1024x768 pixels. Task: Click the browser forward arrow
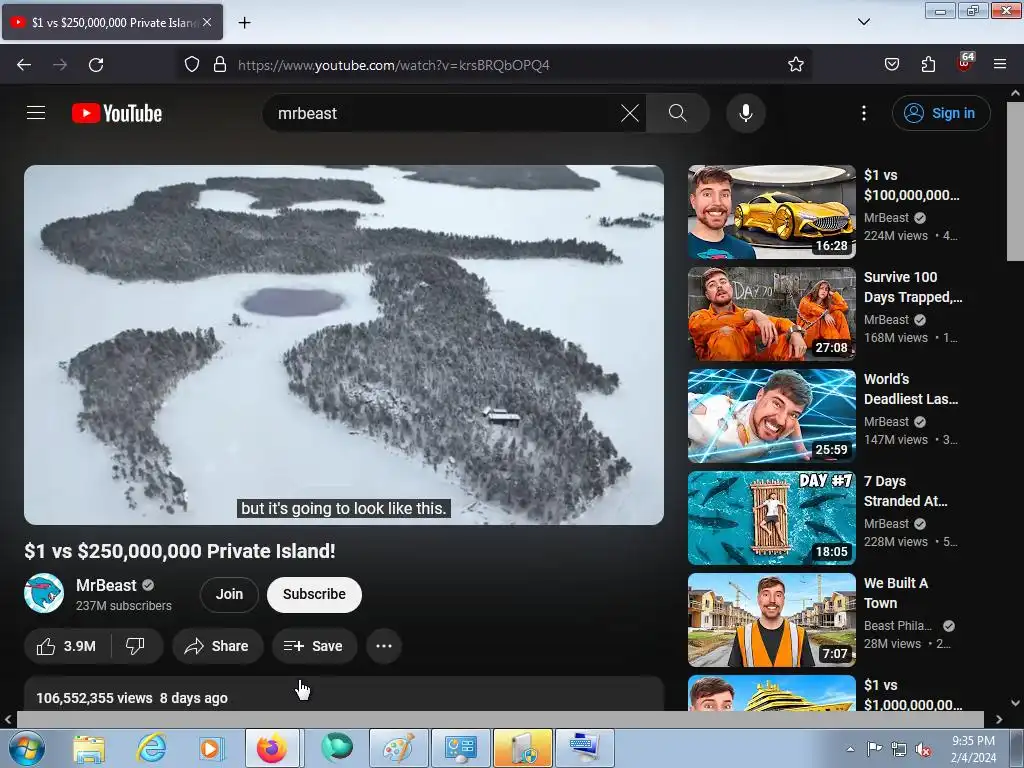(60, 65)
